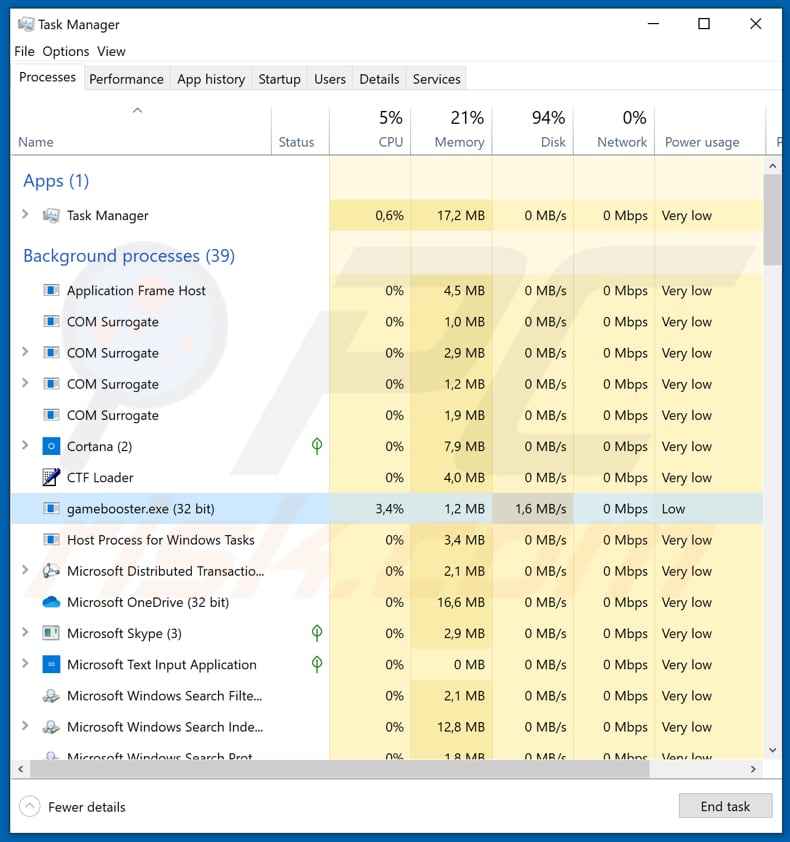Viewport: 790px width, 842px height.
Task: Click the Background processes (39) heading
Action: tap(129, 256)
